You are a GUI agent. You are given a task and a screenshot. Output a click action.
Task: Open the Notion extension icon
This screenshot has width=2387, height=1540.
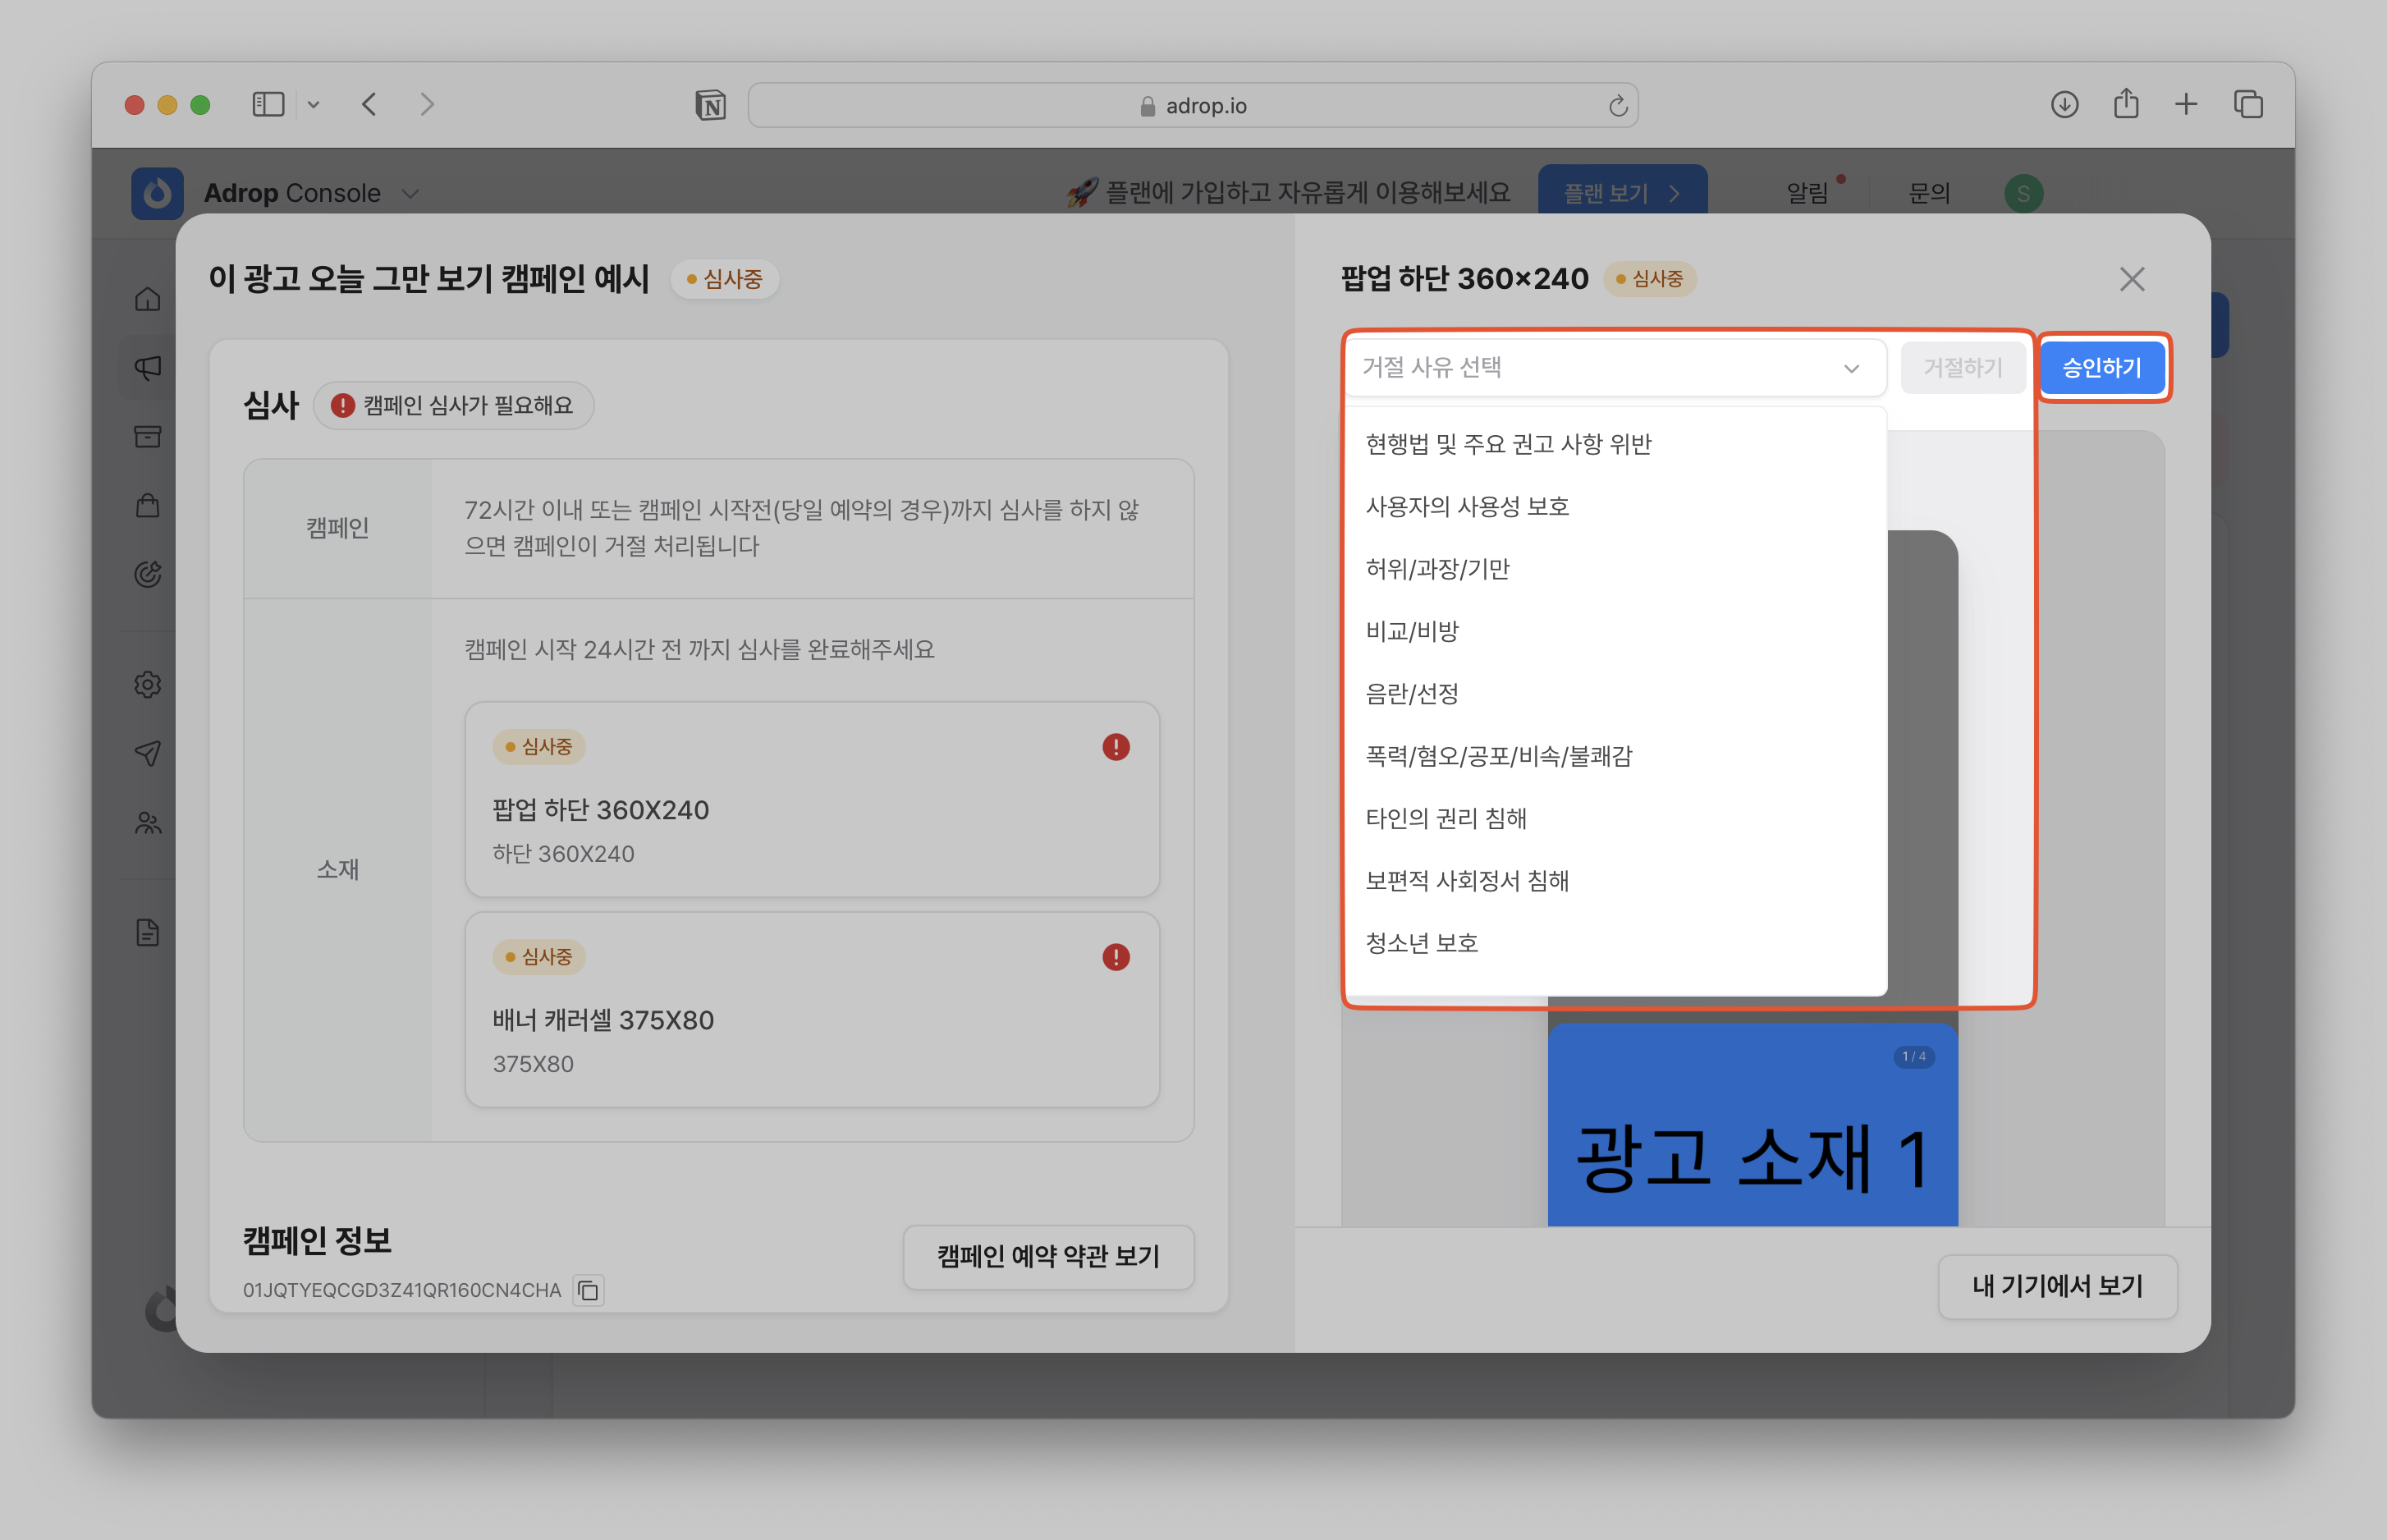(710, 105)
